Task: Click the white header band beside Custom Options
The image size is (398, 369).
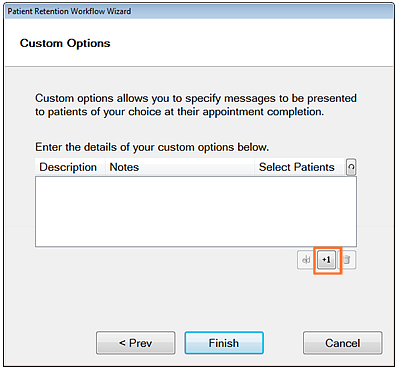Action: pos(250,43)
